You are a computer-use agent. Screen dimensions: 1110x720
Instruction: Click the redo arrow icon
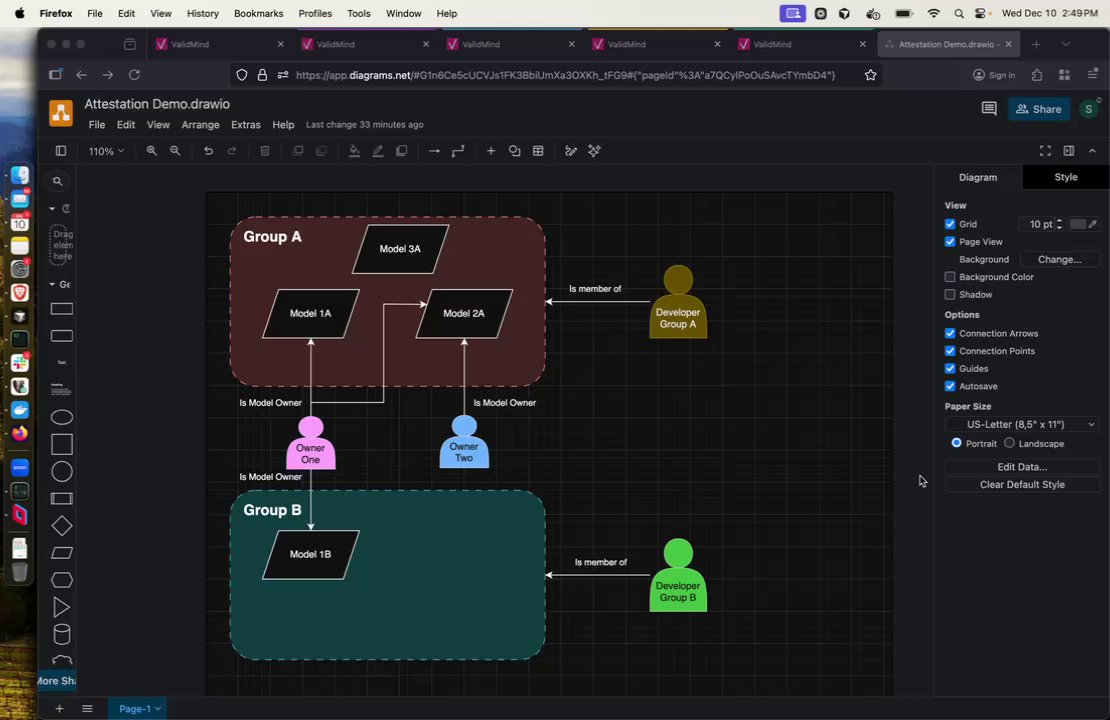click(231, 151)
